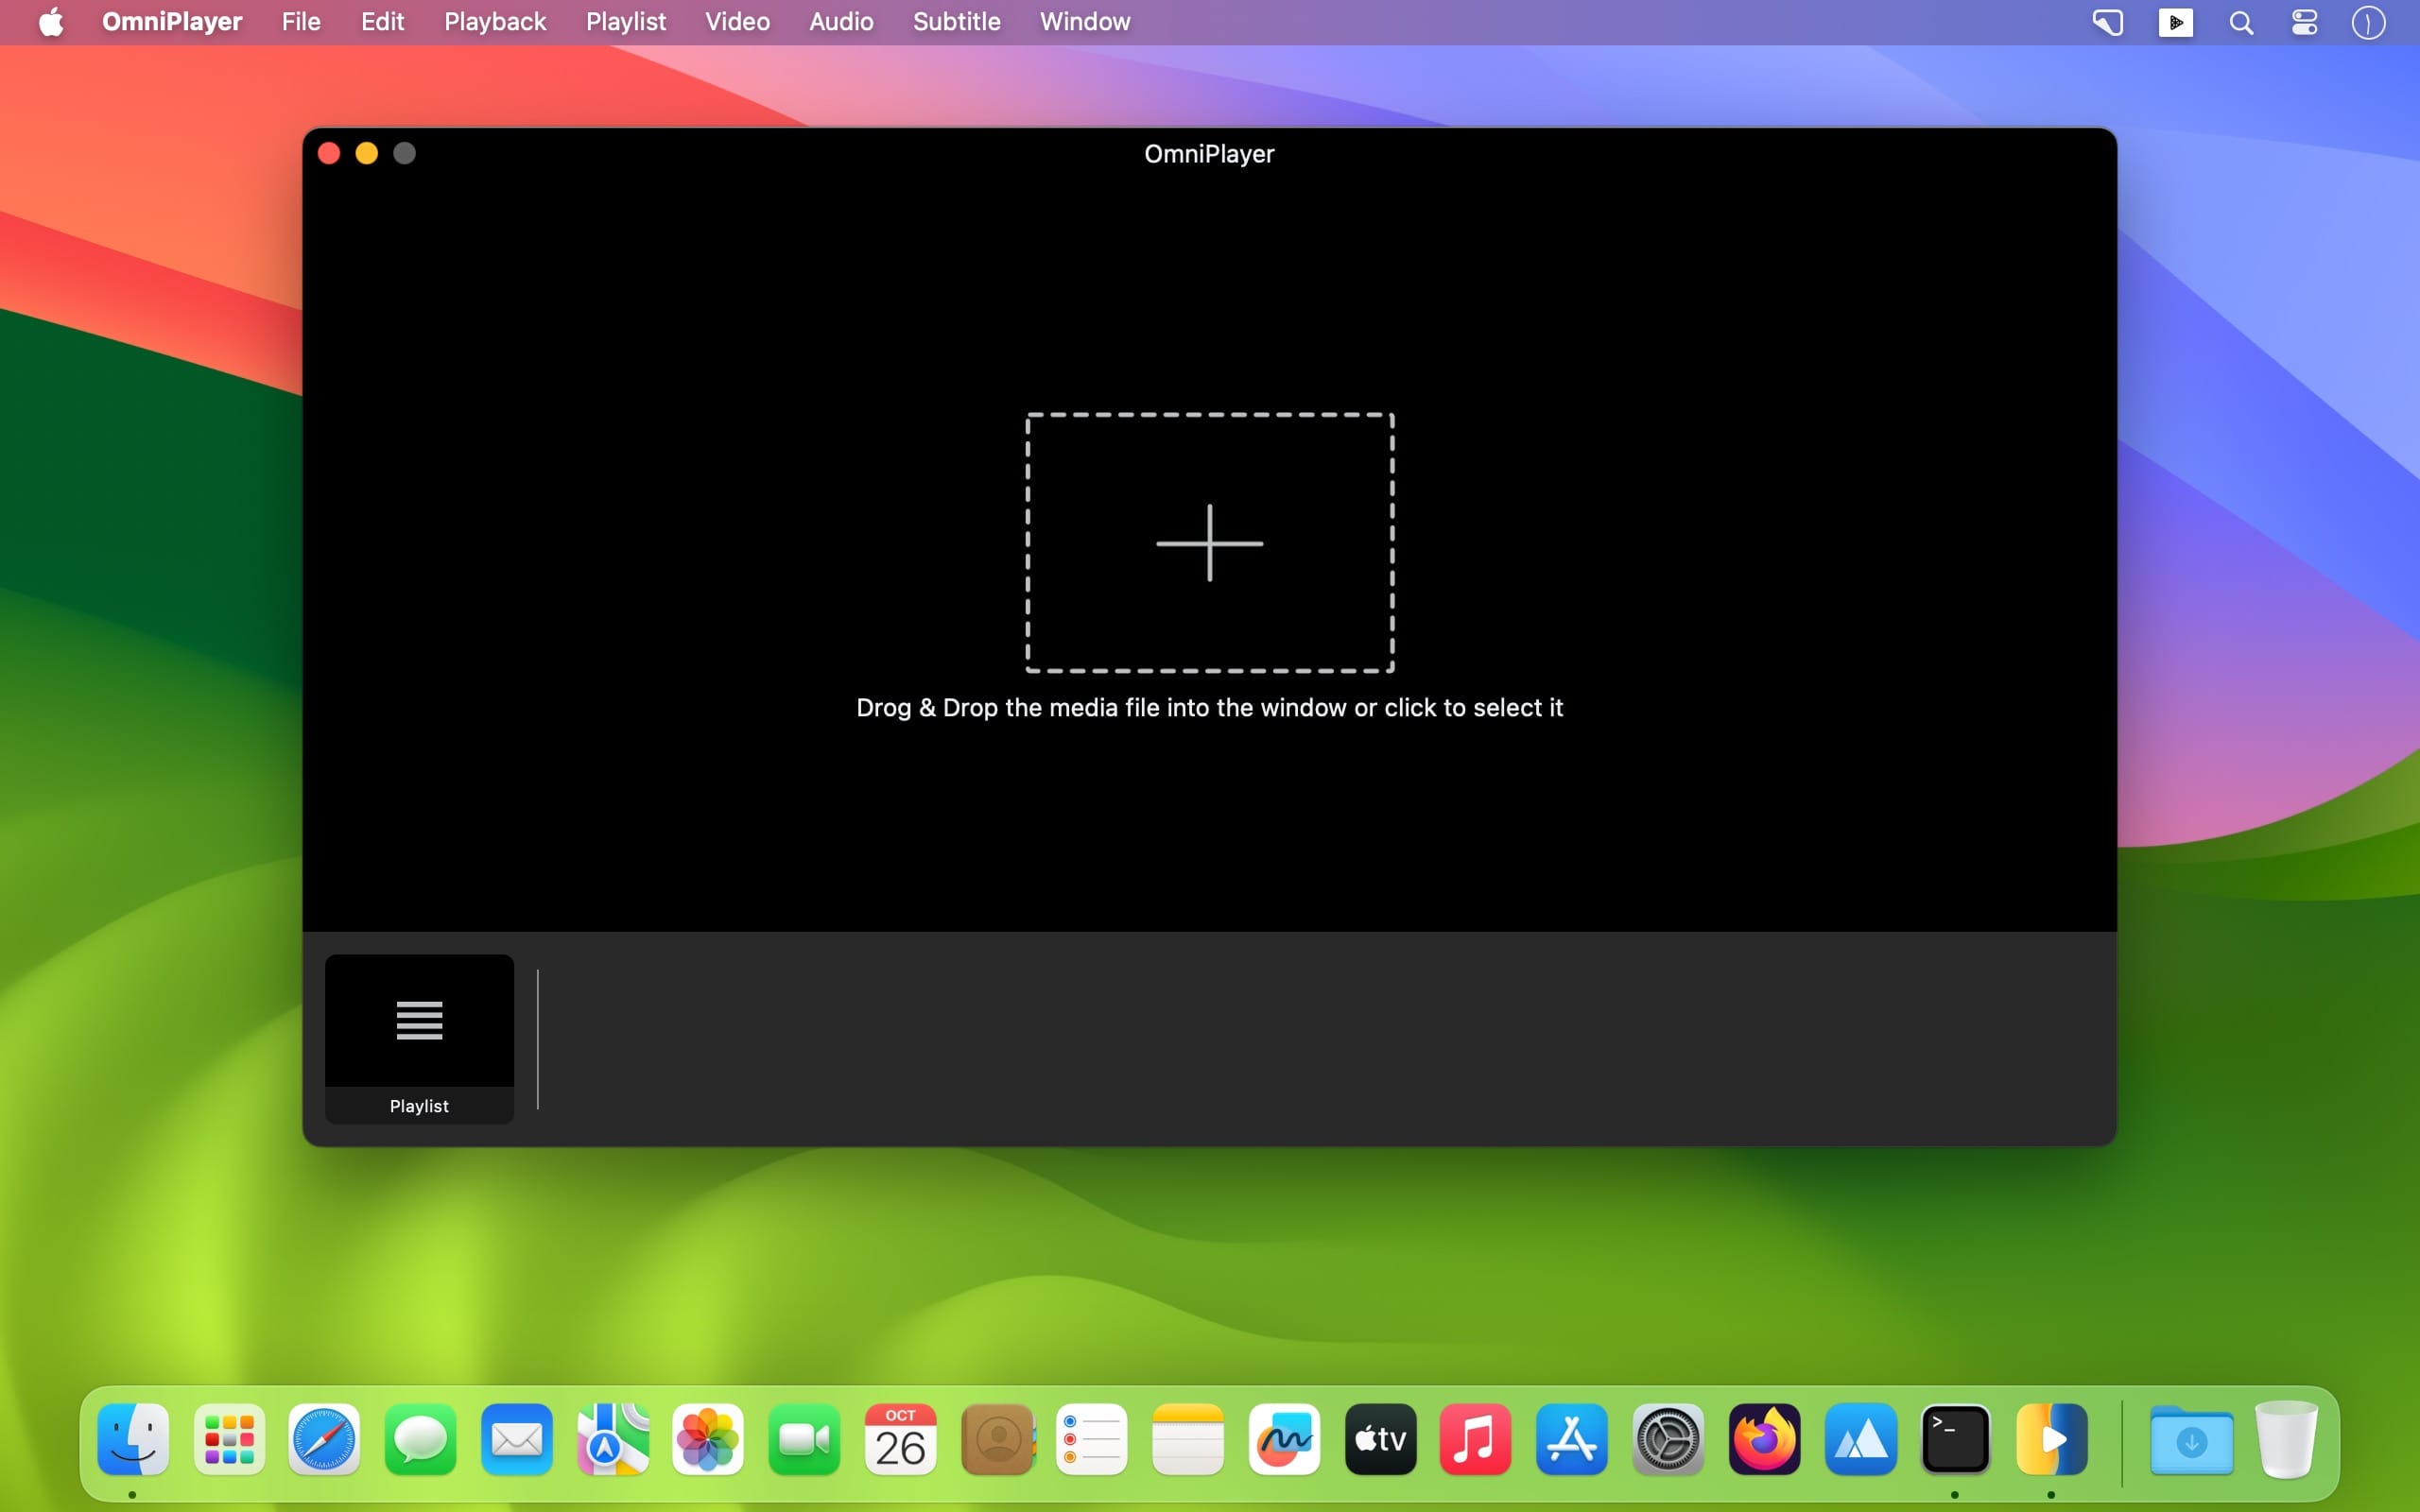Open Messages from the Dock
Image resolution: width=2420 pixels, height=1512 pixels.
pos(420,1440)
